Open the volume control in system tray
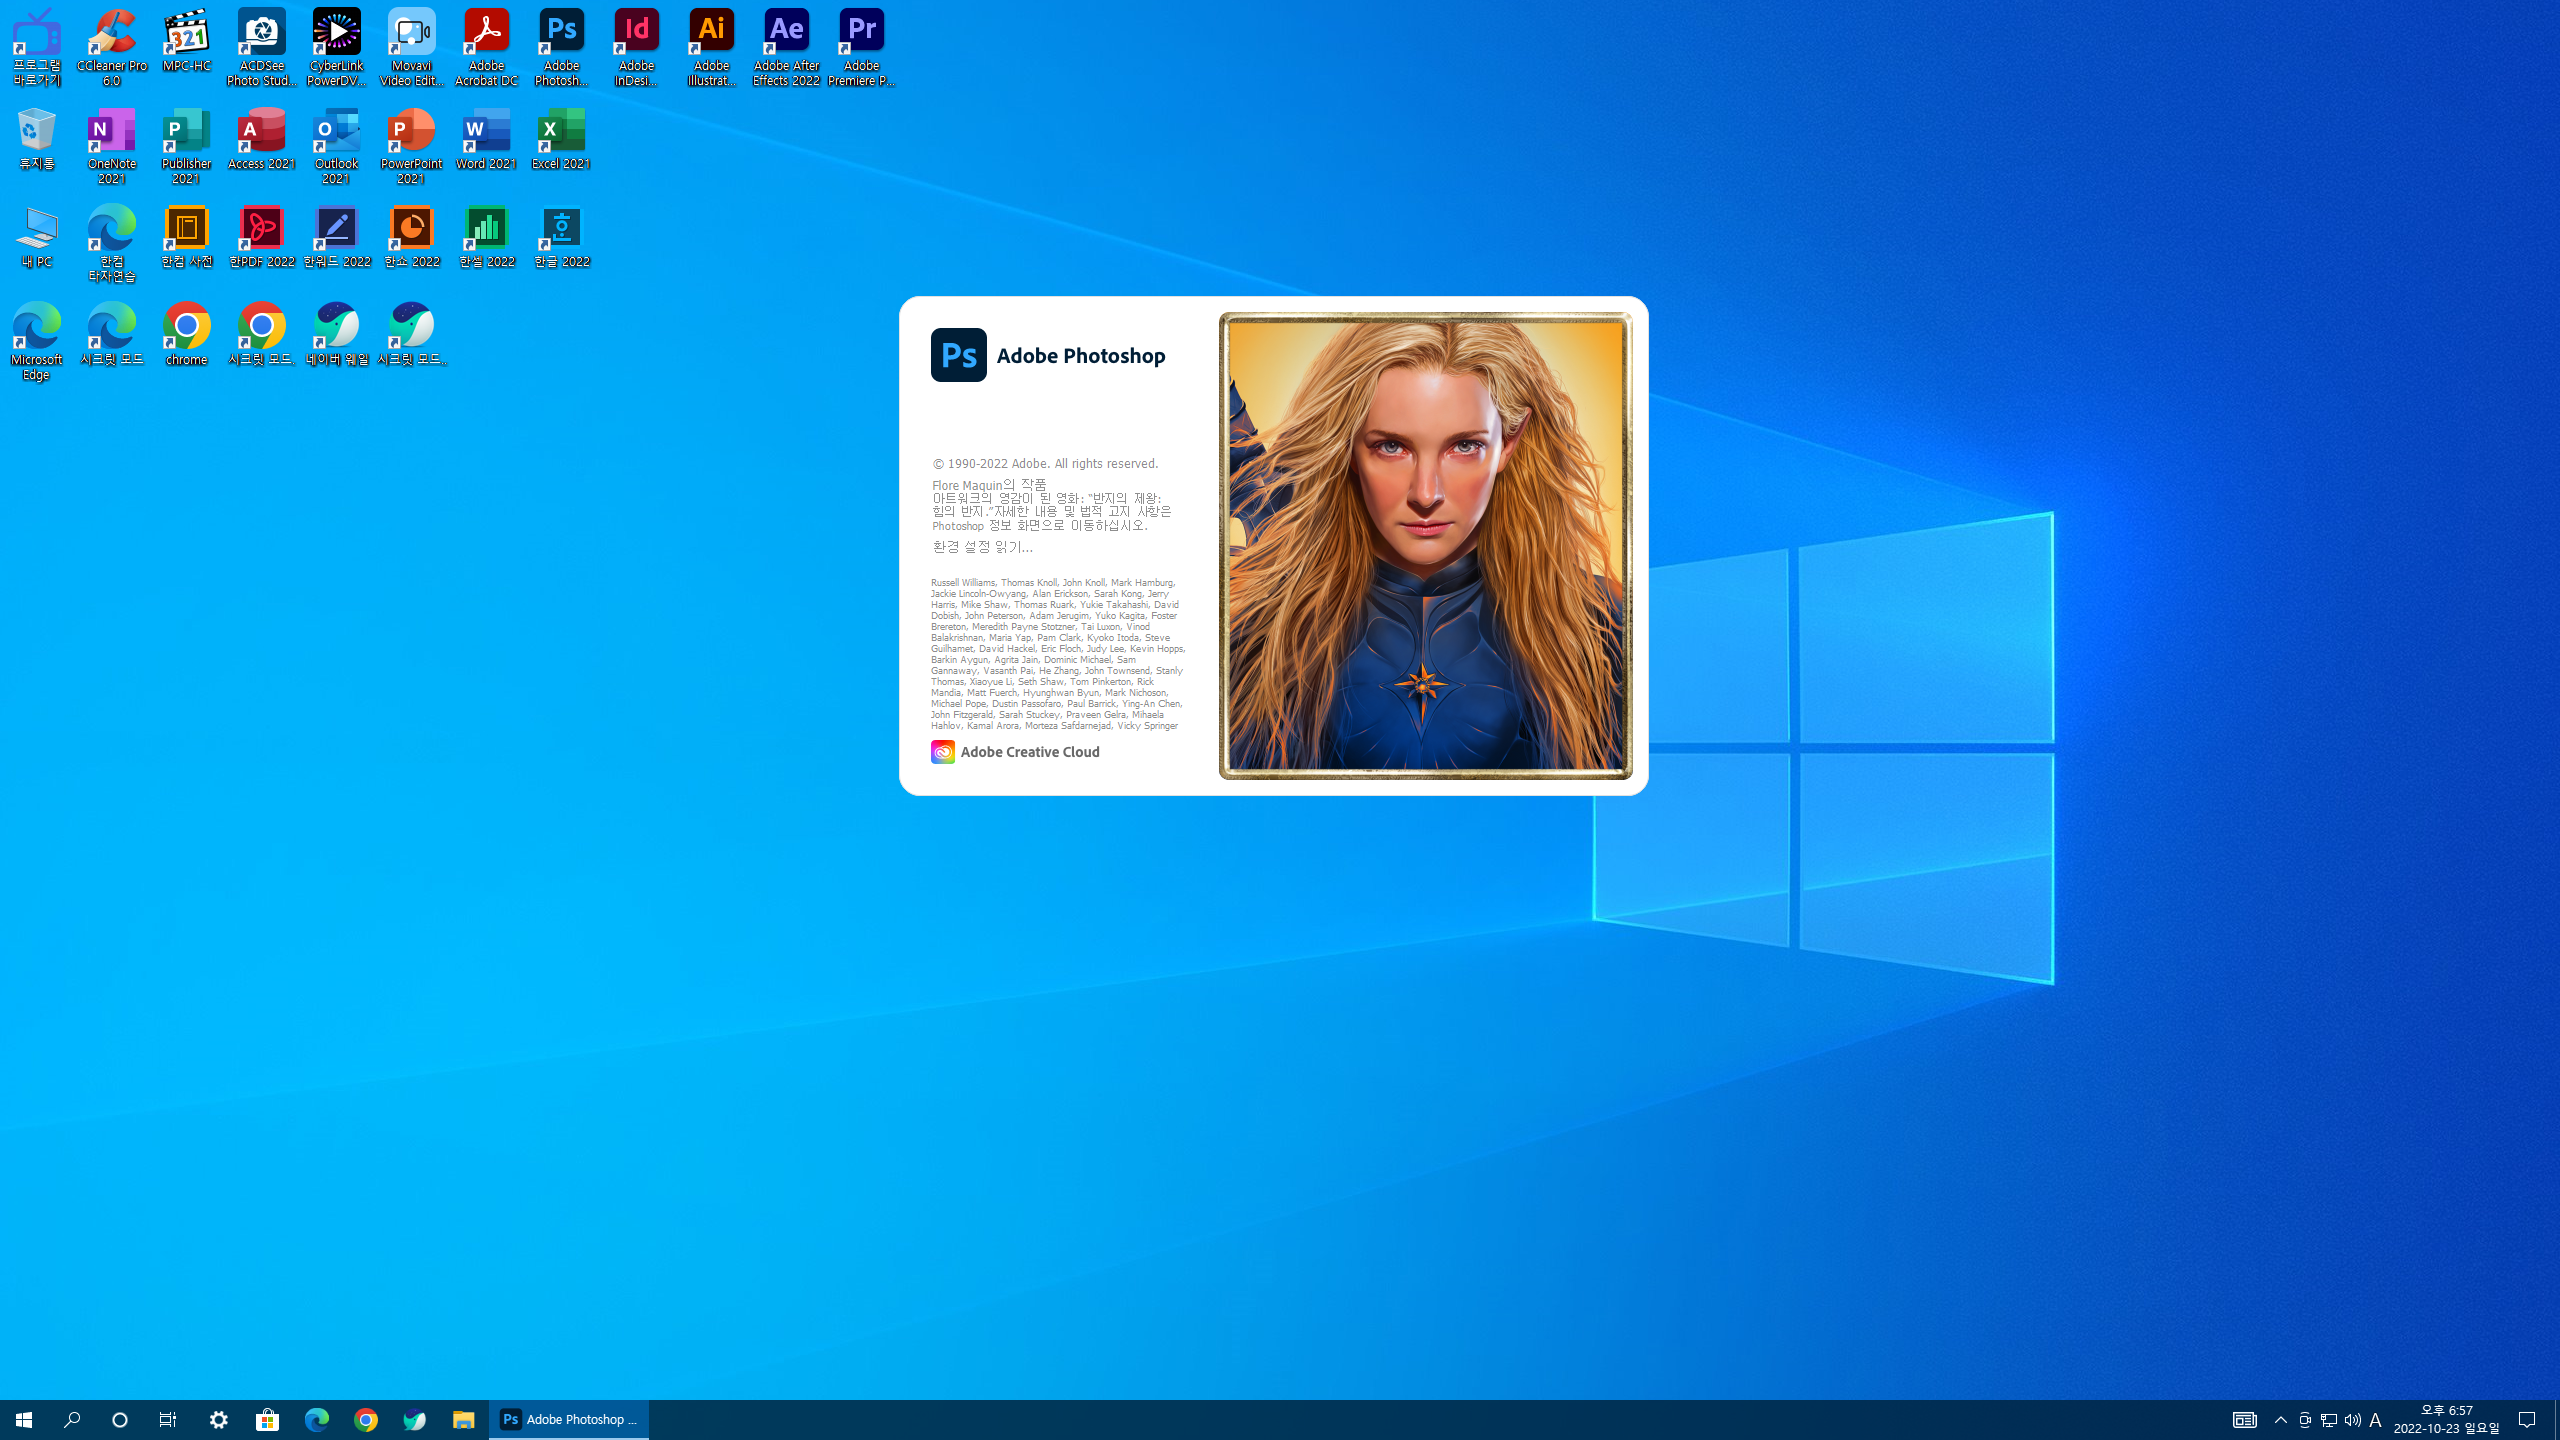This screenshot has width=2560, height=1440. pos(2352,1420)
